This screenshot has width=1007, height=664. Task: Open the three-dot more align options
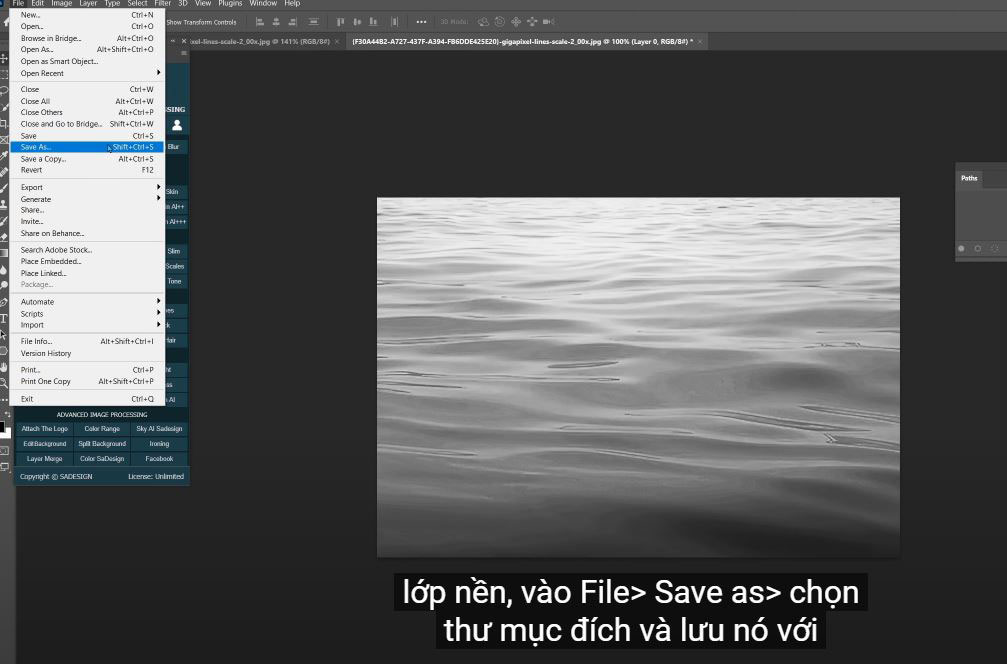tap(421, 22)
